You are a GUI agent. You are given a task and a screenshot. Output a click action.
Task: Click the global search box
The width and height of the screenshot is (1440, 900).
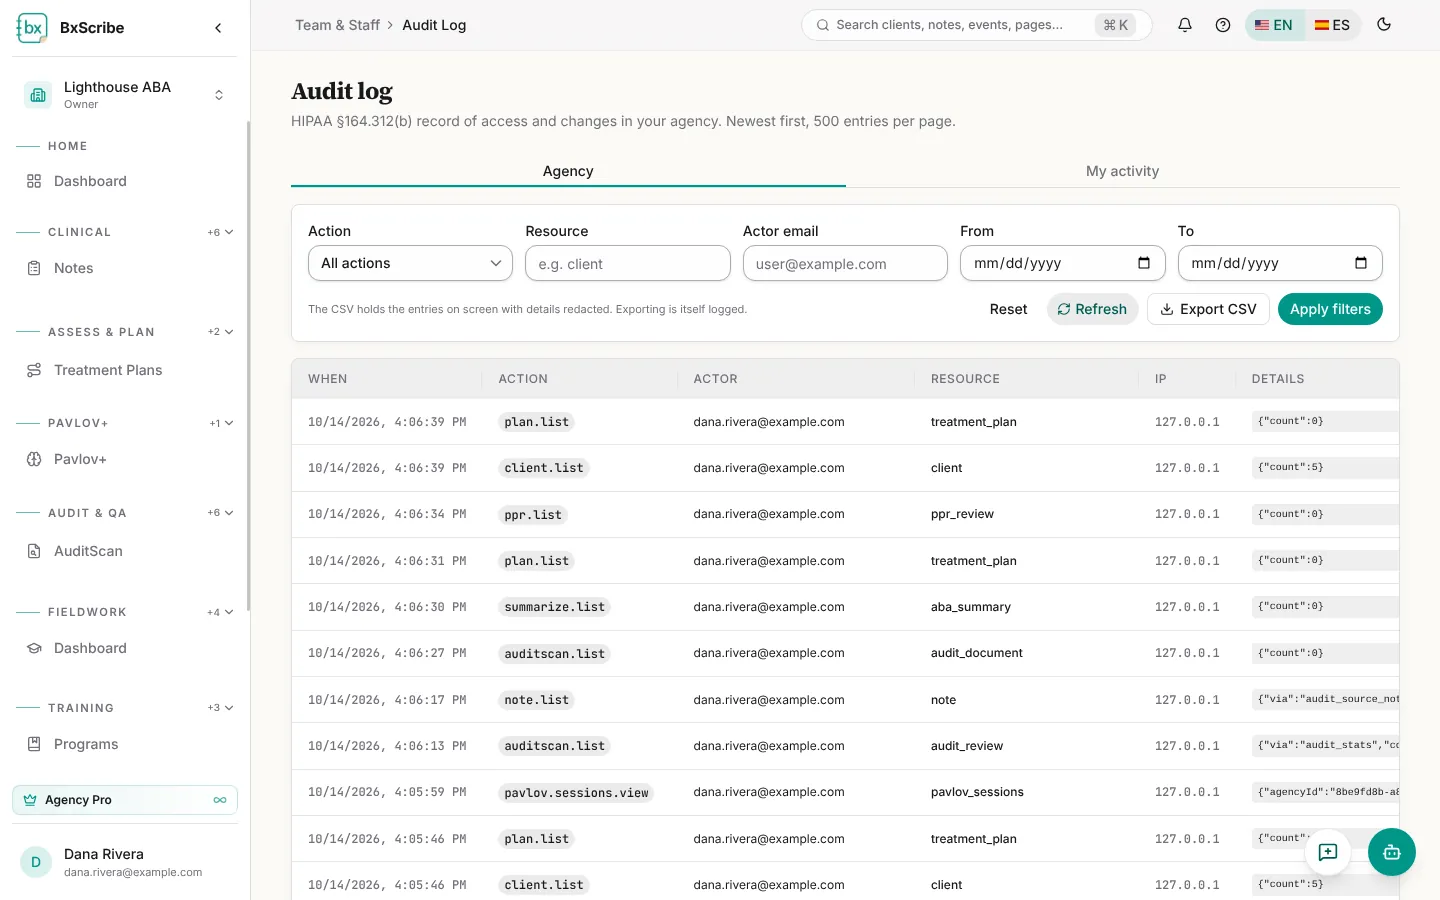[x=976, y=25]
